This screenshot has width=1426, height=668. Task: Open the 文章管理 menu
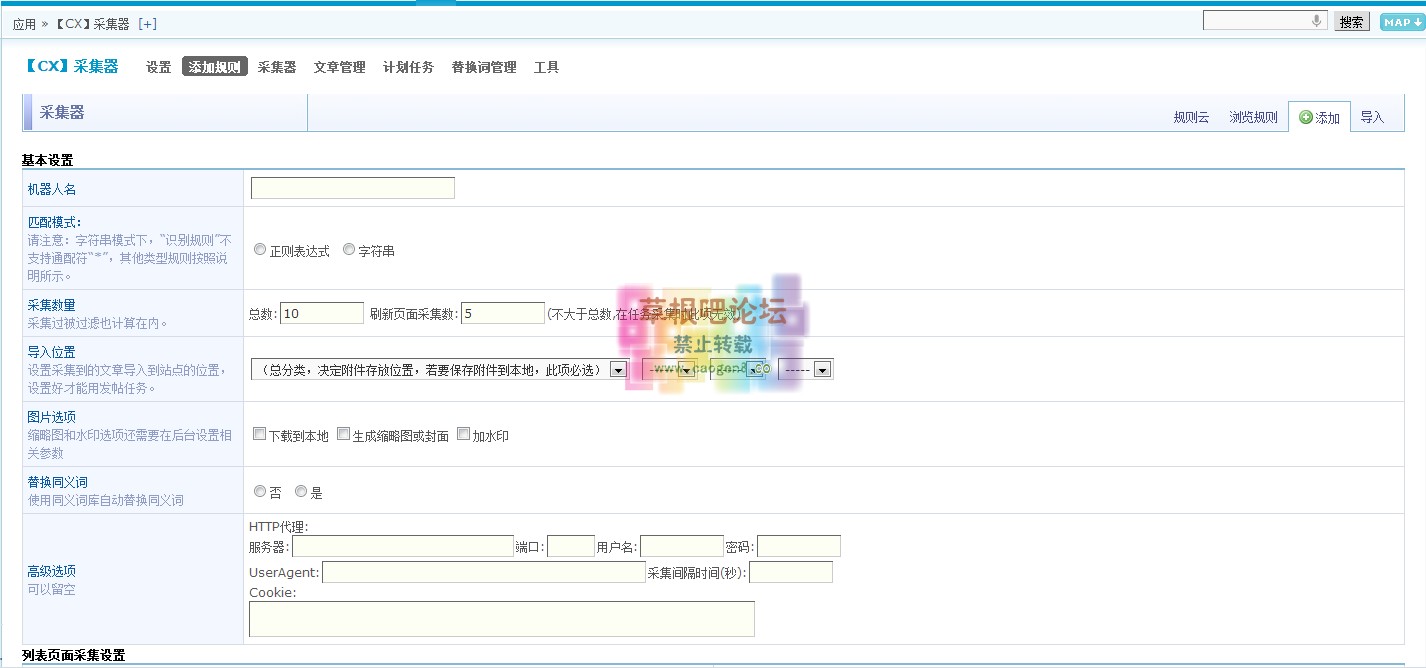(339, 68)
